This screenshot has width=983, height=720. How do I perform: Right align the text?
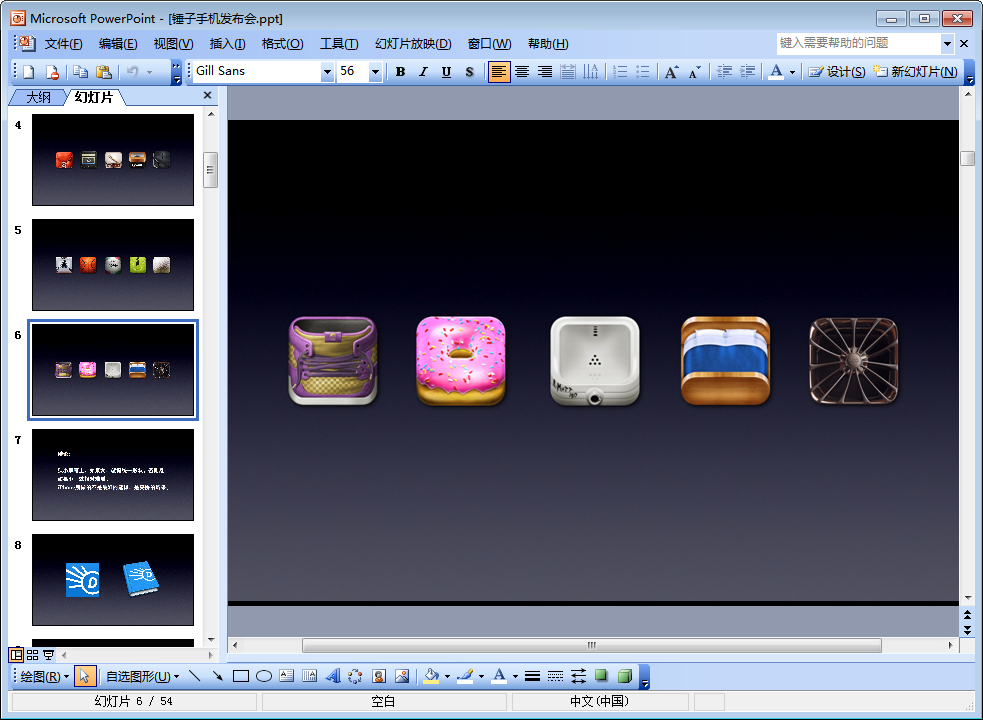(x=545, y=71)
